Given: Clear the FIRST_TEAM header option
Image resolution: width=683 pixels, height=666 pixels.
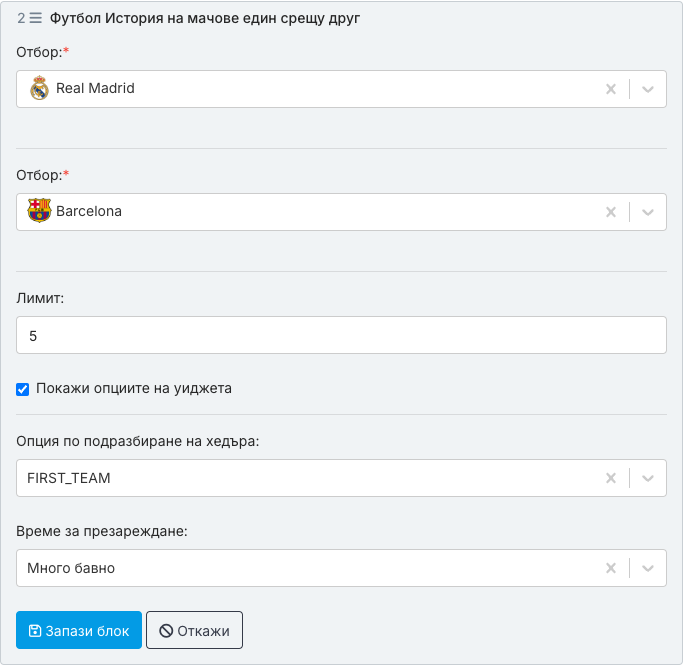Looking at the screenshot, I should click(611, 478).
